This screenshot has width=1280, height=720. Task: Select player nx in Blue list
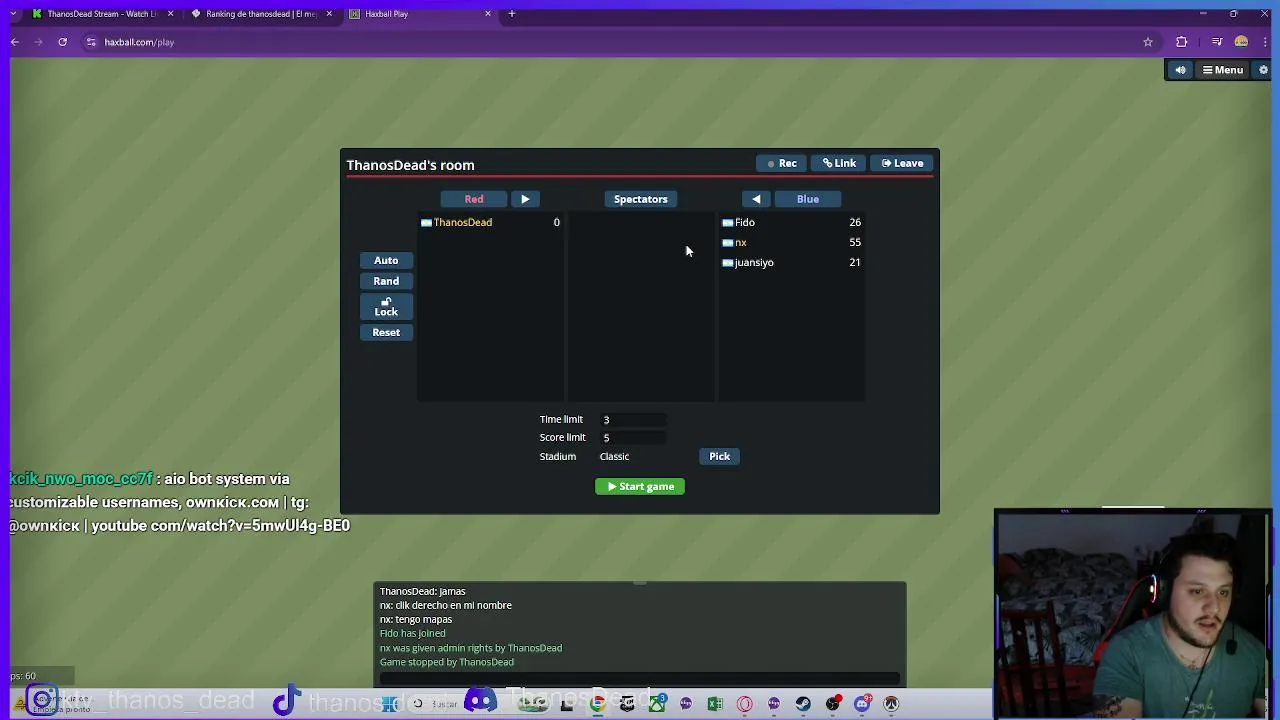pyautogui.click(x=791, y=242)
